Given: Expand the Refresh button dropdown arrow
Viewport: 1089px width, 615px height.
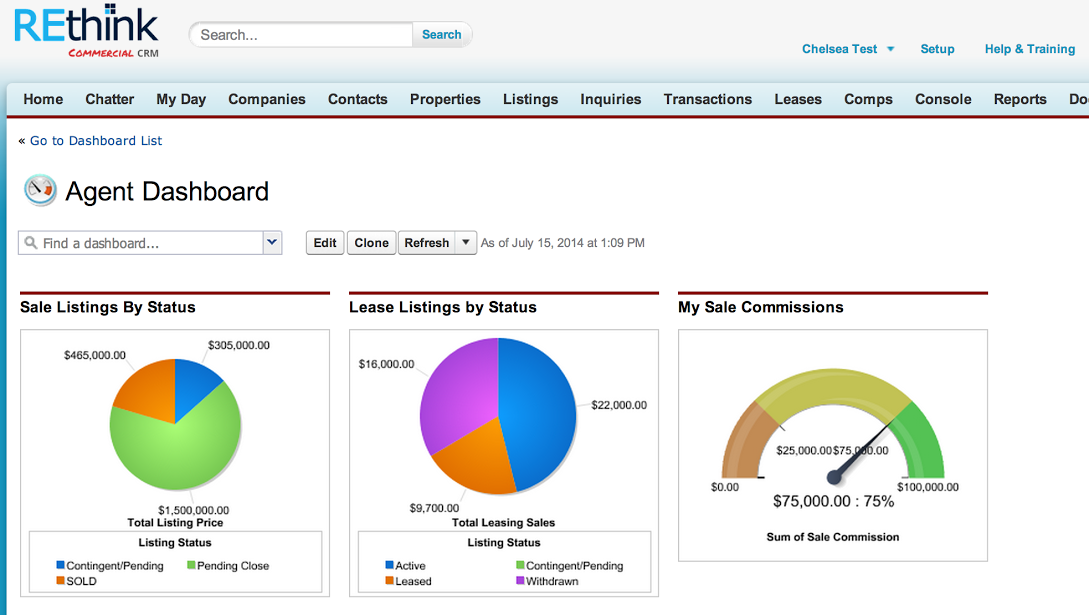Looking at the screenshot, I should (x=465, y=243).
